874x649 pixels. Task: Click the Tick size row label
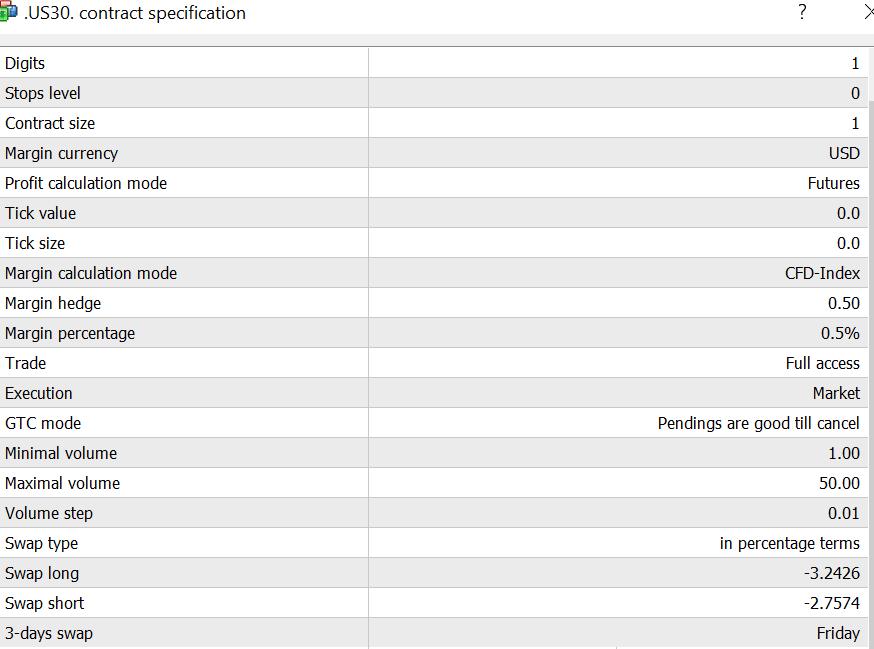pos(35,243)
